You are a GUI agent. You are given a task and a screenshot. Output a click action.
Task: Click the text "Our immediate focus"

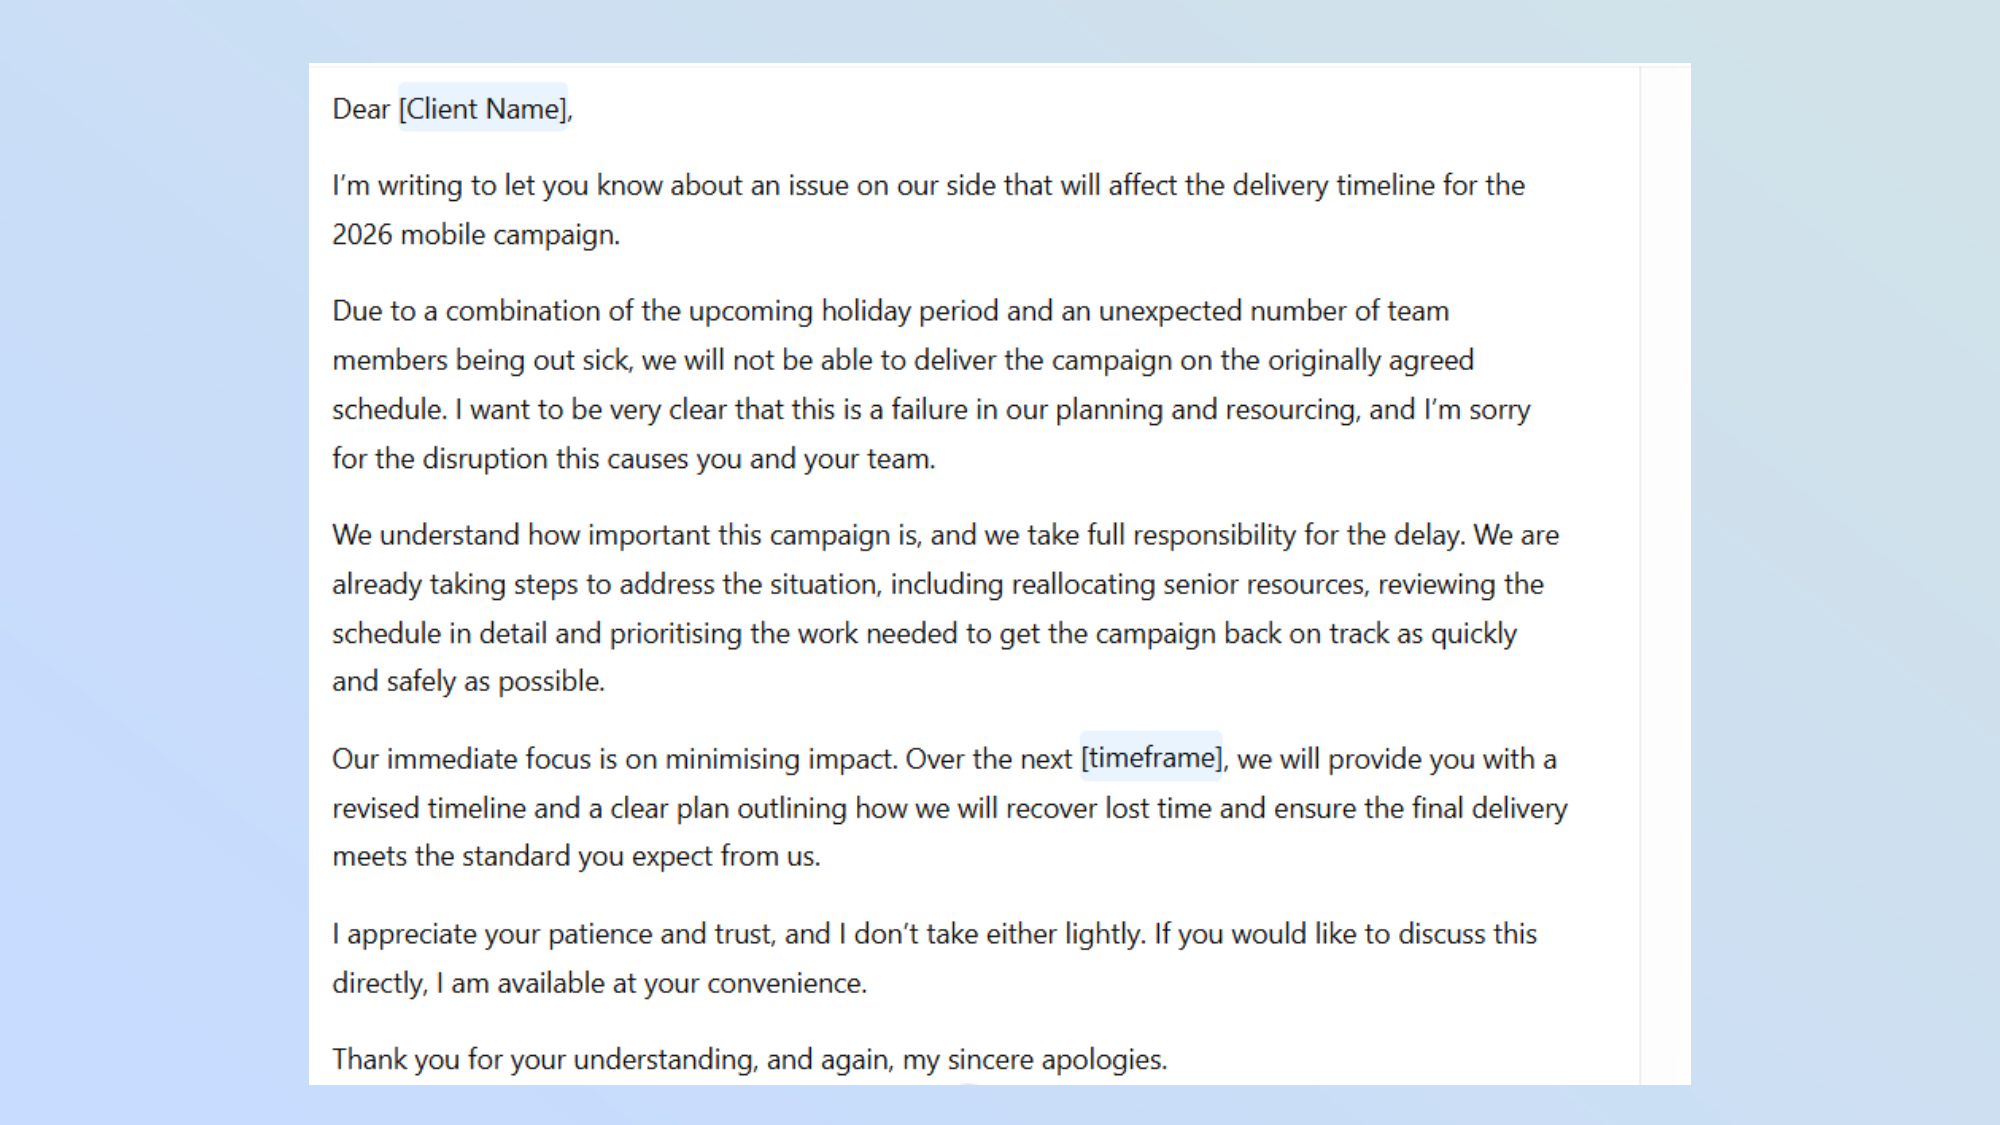tap(461, 759)
